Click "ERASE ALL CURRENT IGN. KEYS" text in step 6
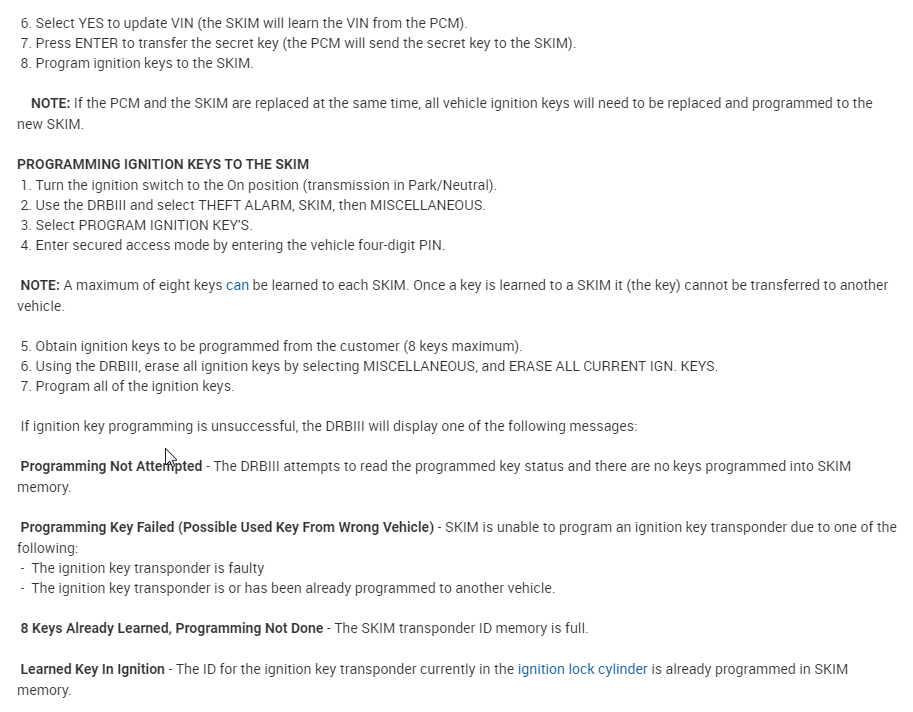The width and height of the screenshot is (913, 712). point(612,366)
